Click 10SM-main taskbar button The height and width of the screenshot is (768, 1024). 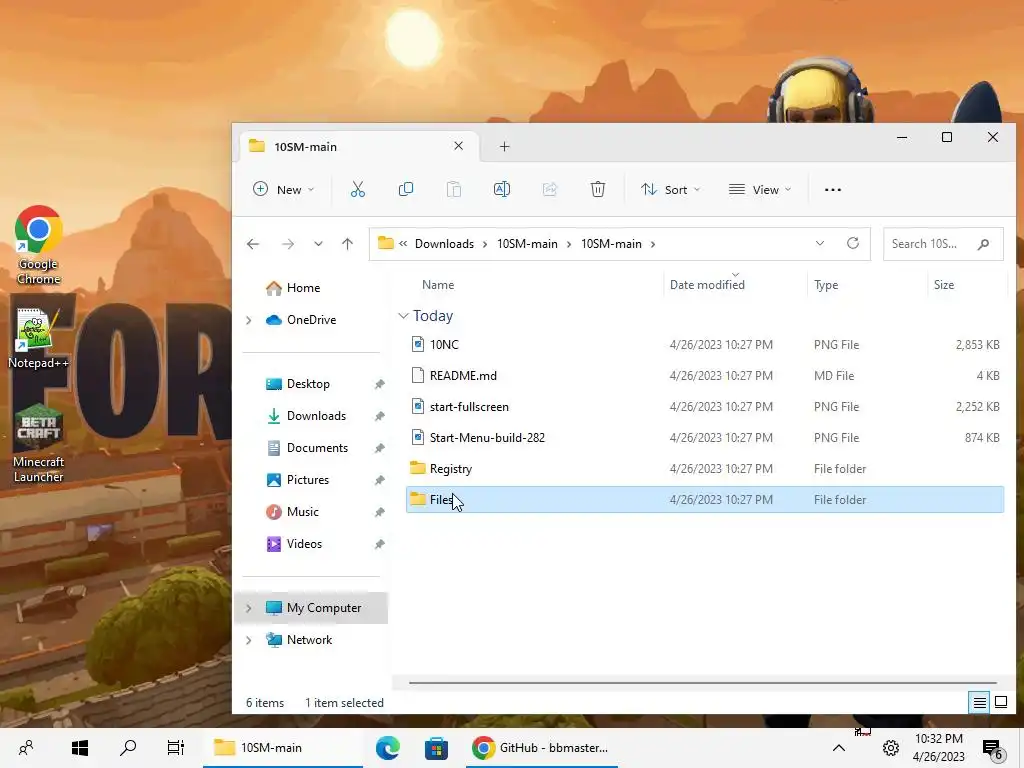pos(283,748)
